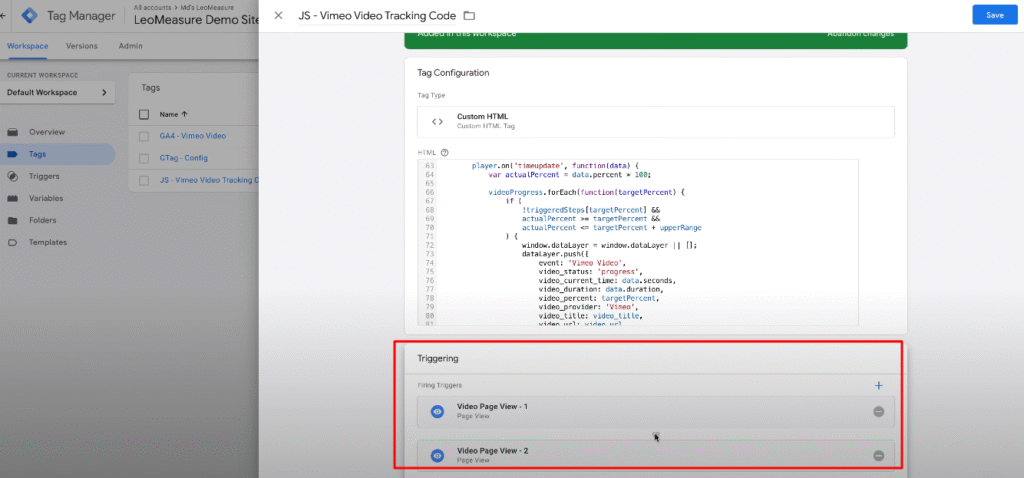Click the eye icon of Video Page View - 2
The width and height of the screenshot is (1024, 478).
(438, 456)
